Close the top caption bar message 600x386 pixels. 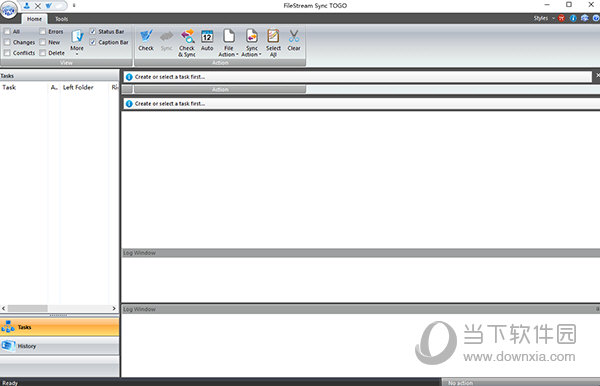point(597,76)
